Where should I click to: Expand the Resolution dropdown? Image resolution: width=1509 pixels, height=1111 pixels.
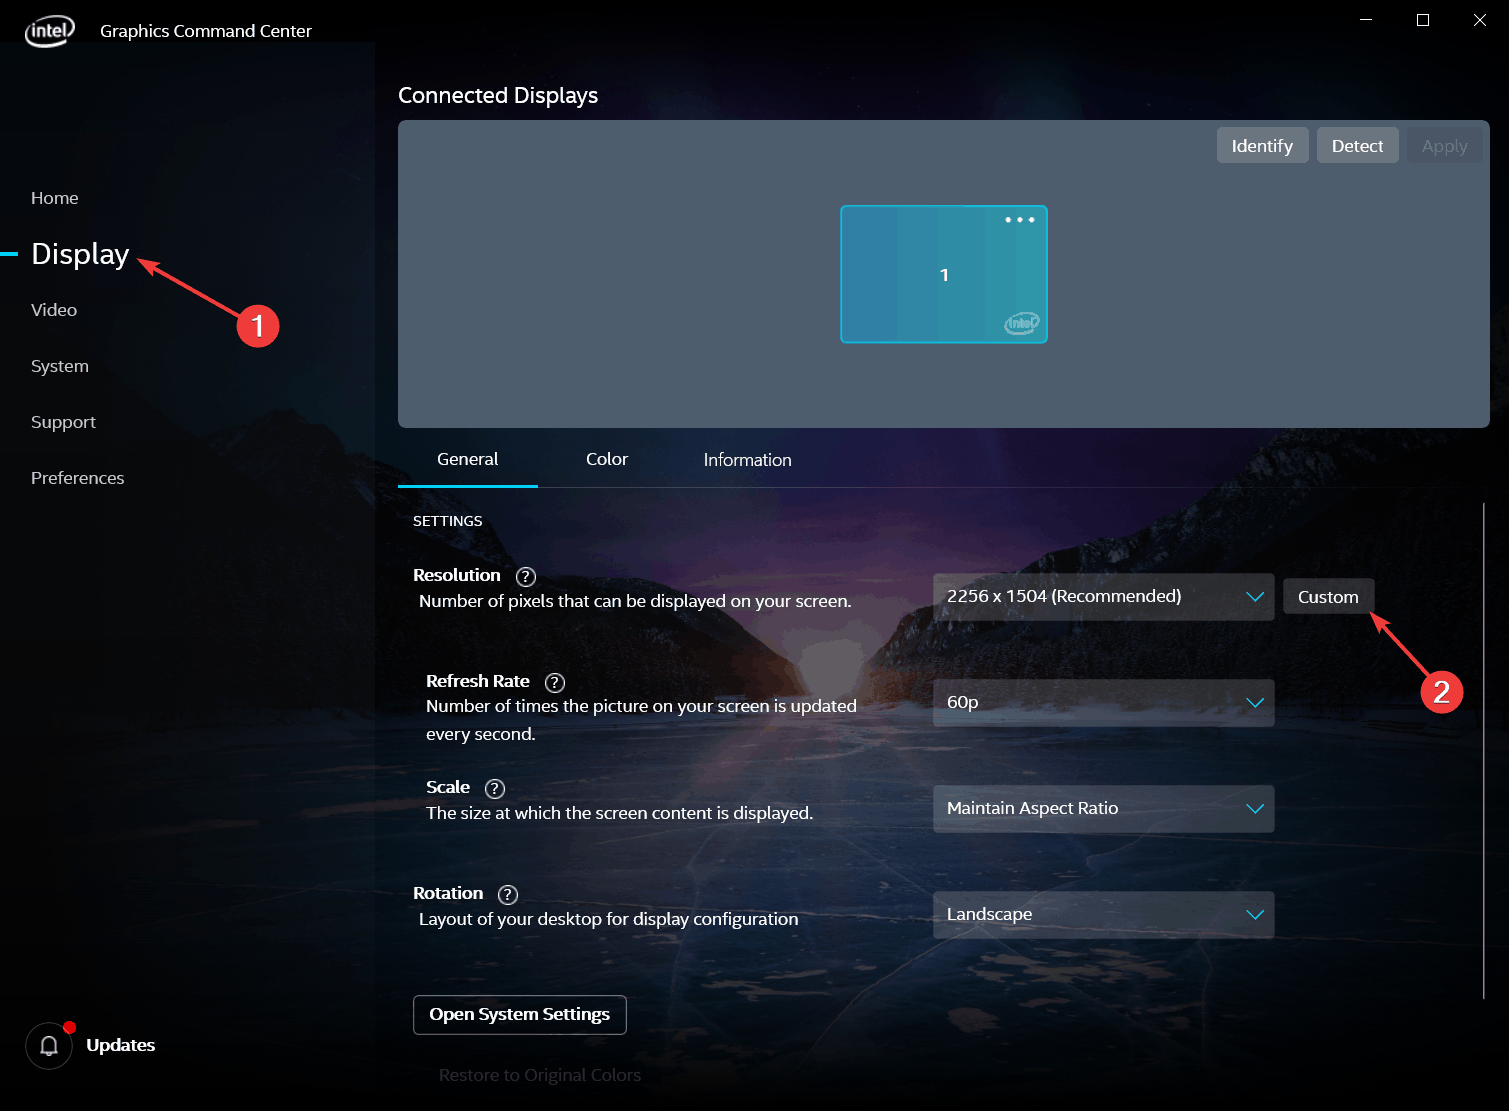click(x=1103, y=597)
